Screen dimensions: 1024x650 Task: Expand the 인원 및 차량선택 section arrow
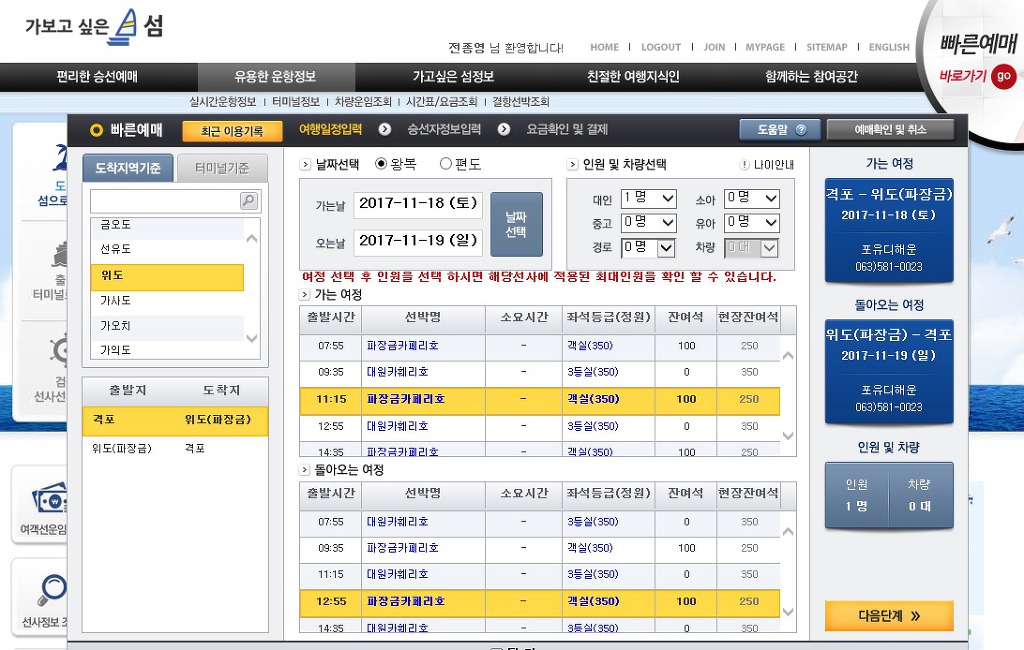(x=572, y=165)
